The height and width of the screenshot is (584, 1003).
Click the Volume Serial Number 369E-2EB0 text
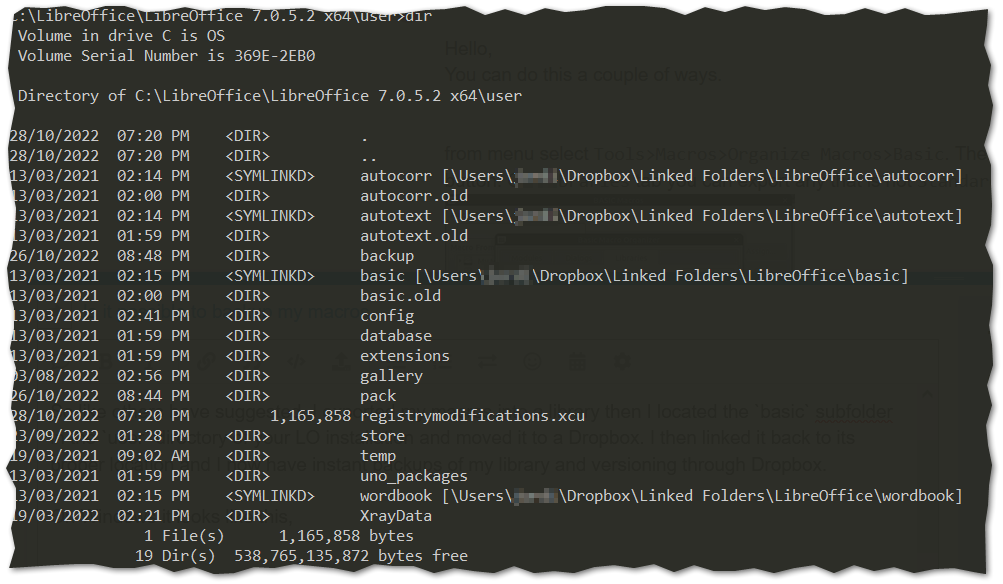(166, 56)
